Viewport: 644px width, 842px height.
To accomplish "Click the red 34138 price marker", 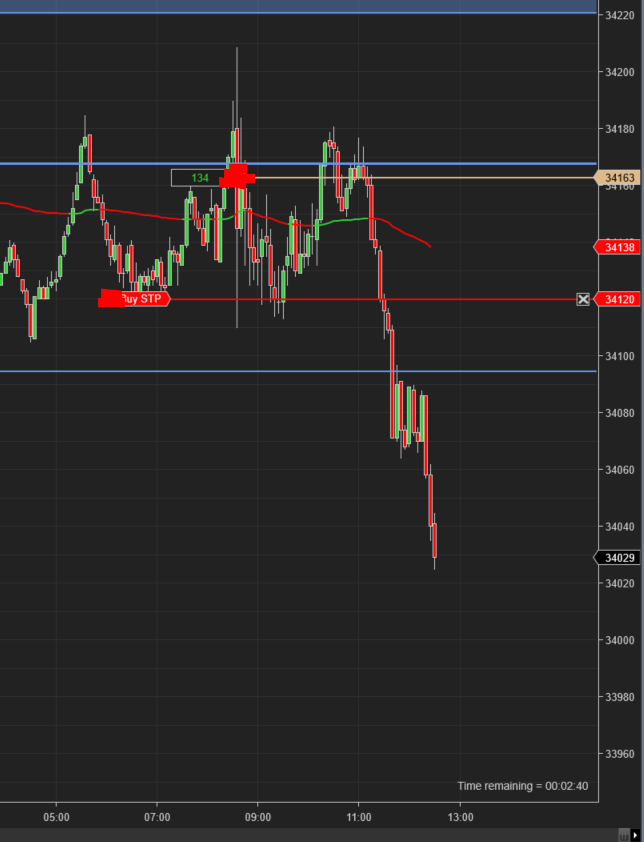I will (618, 246).
